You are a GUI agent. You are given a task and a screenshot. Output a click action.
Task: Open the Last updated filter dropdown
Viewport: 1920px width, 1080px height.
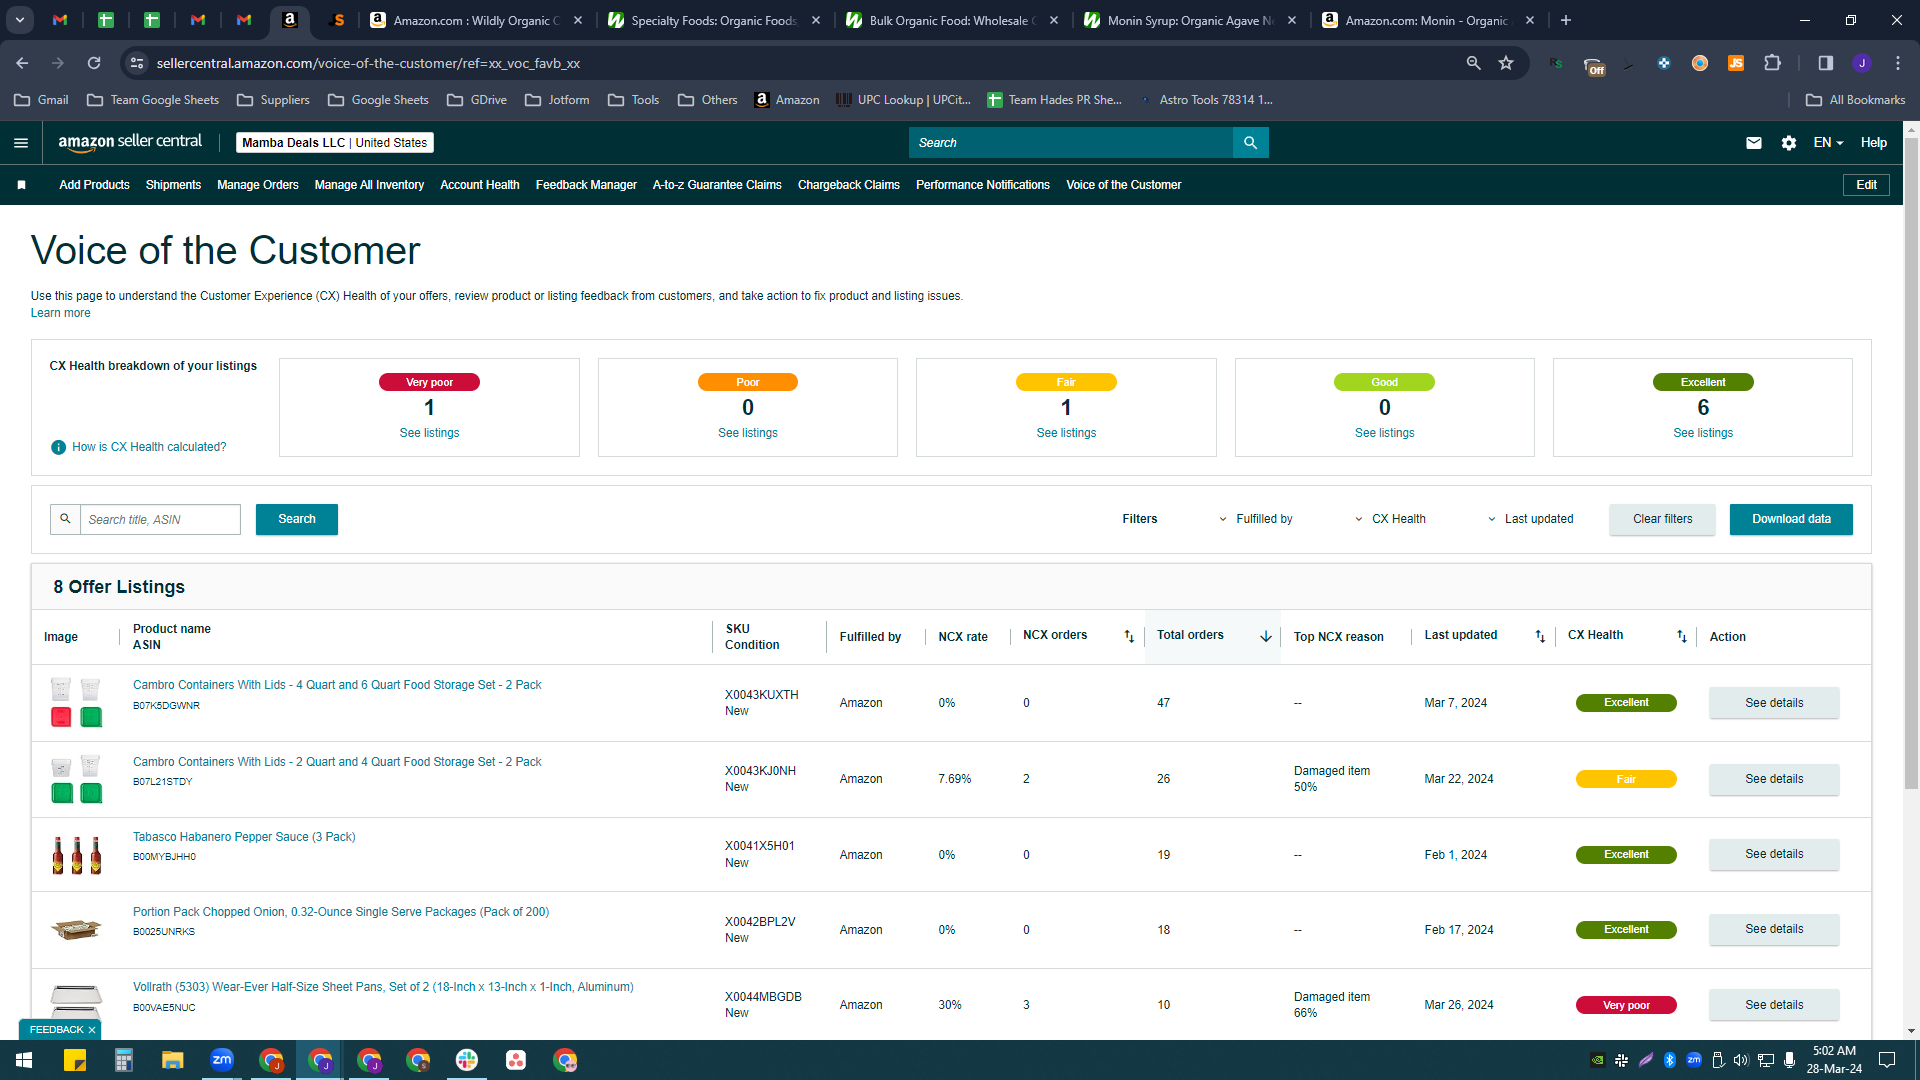(x=1531, y=519)
